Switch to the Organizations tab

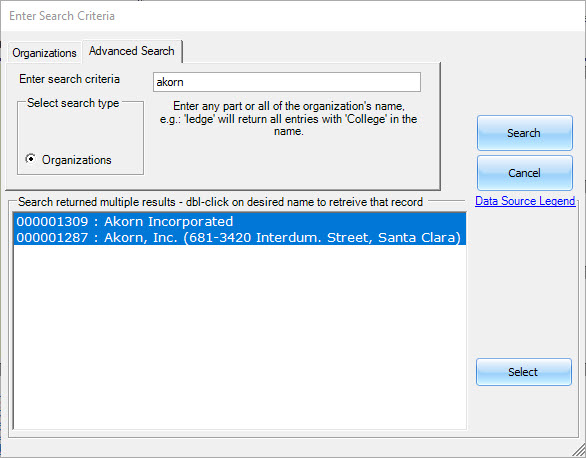click(44, 53)
